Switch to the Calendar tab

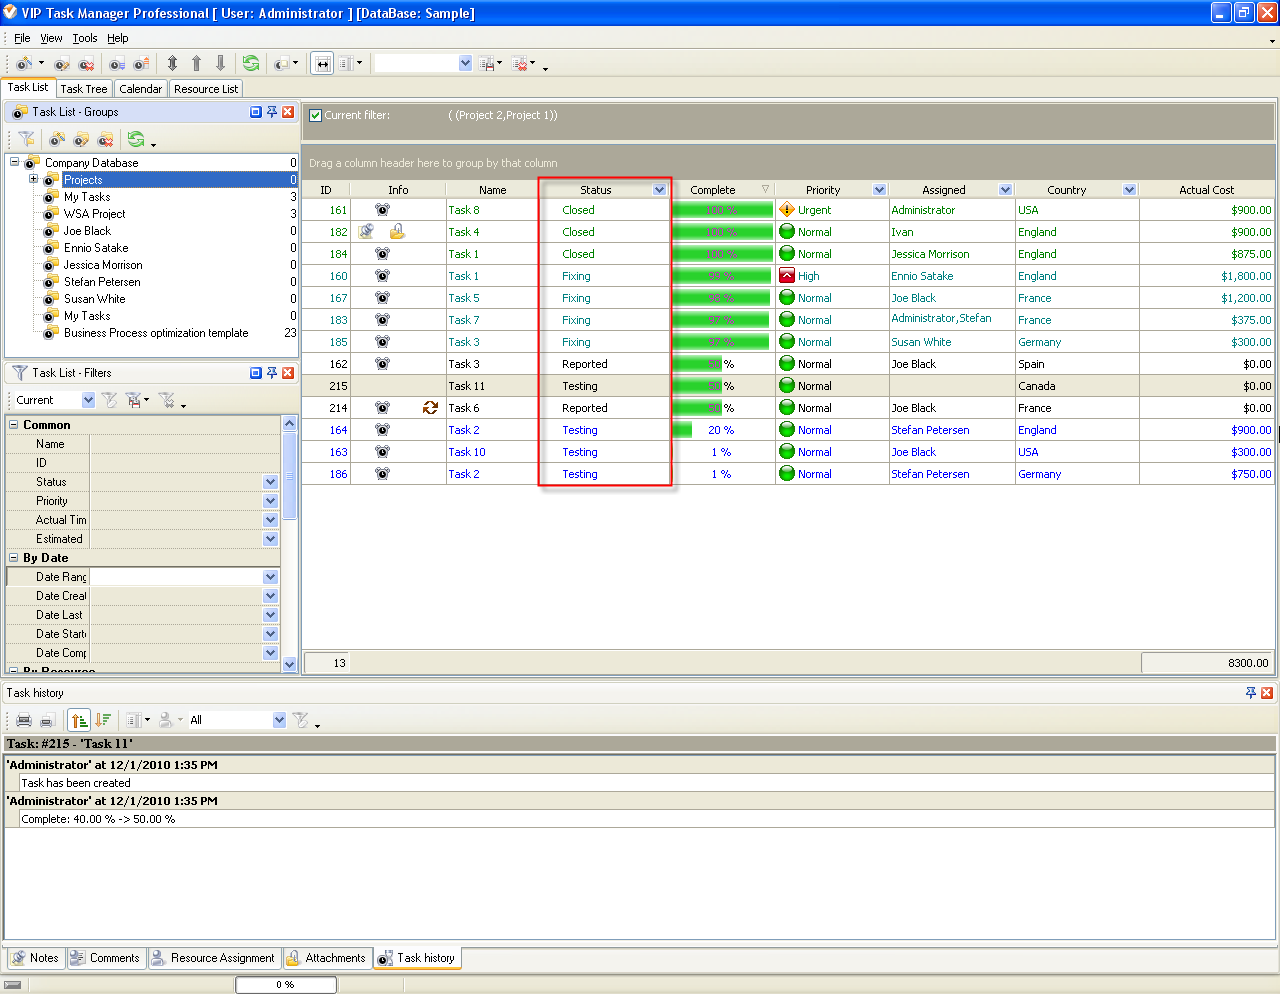tap(140, 88)
